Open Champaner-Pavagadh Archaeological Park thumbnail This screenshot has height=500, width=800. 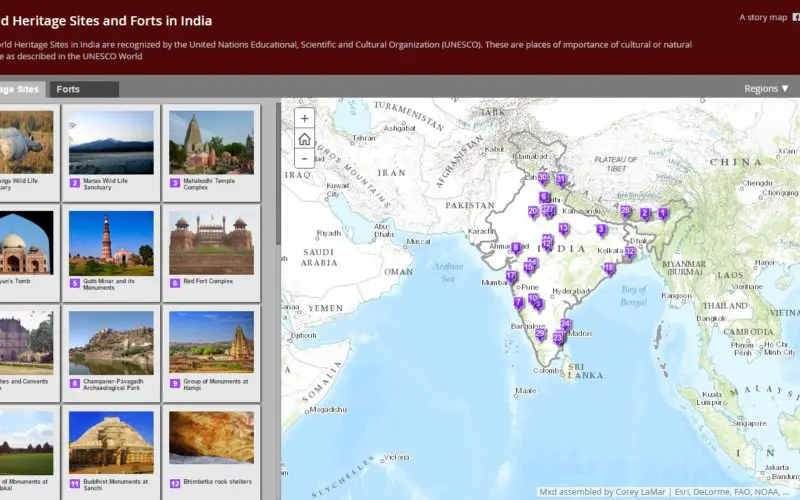(x=111, y=343)
